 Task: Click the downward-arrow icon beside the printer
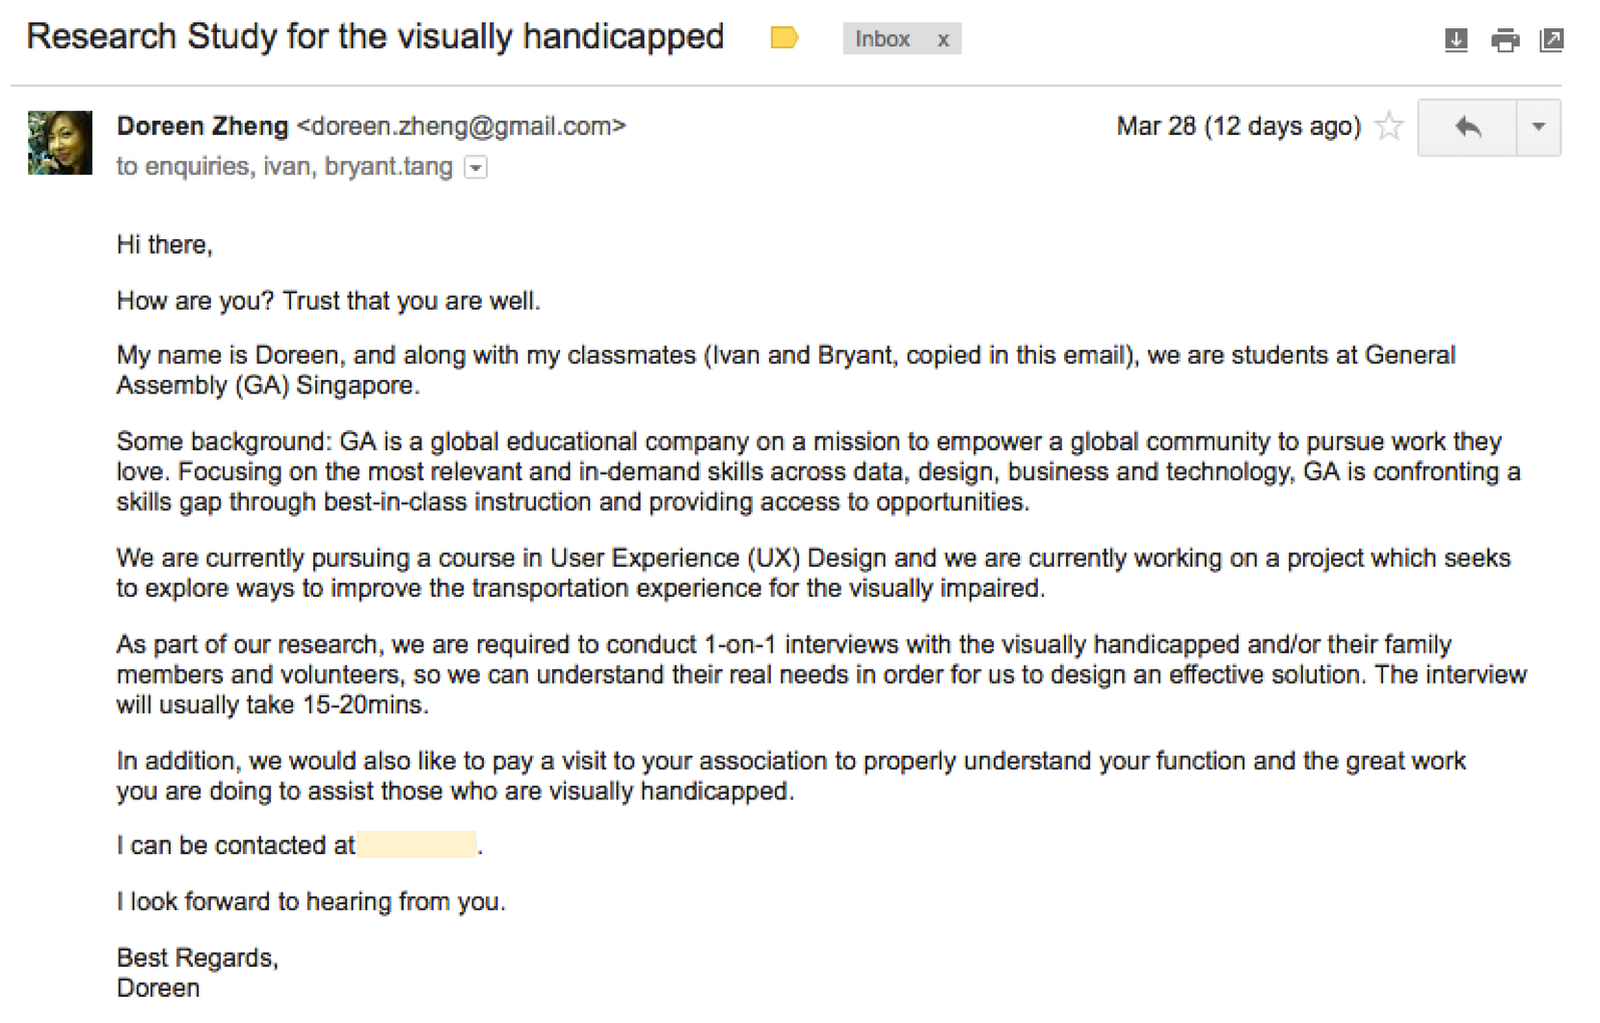pyautogui.click(x=1456, y=40)
